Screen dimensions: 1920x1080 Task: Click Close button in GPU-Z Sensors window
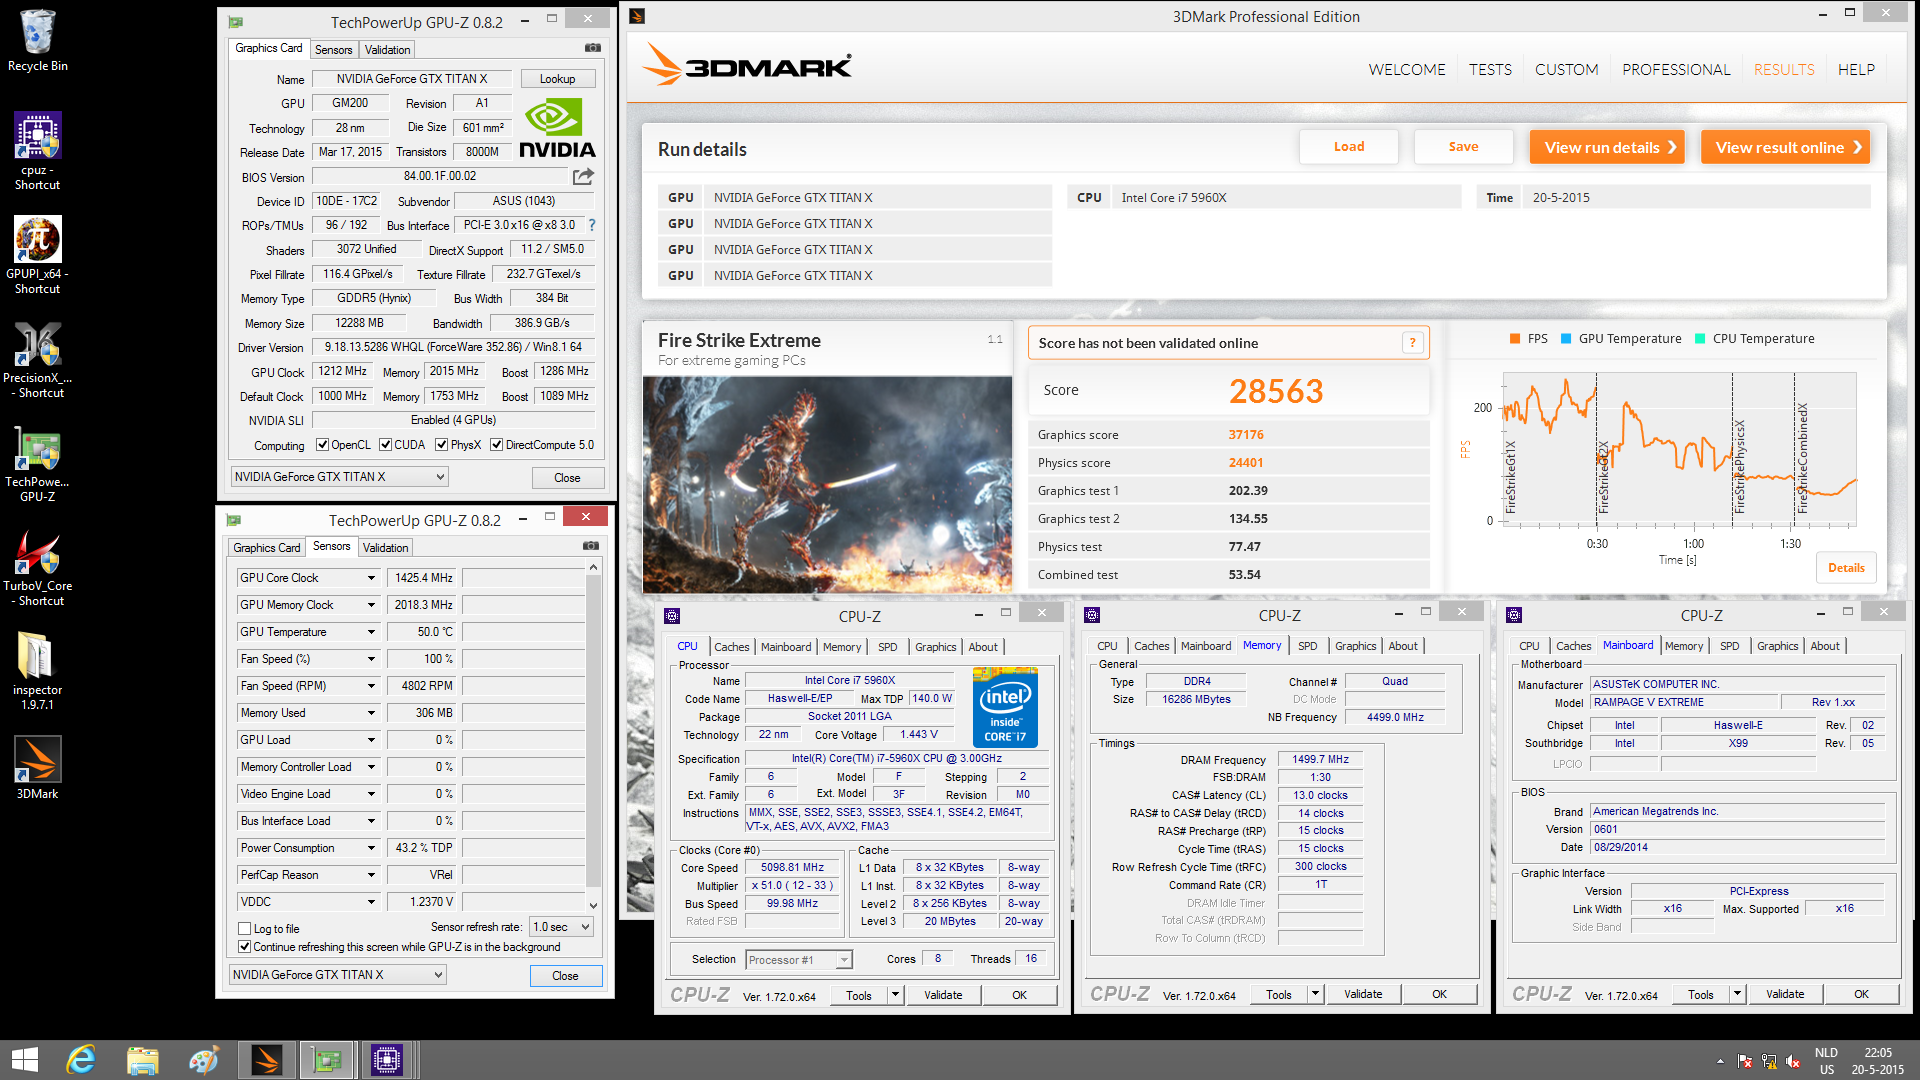pyautogui.click(x=565, y=976)
